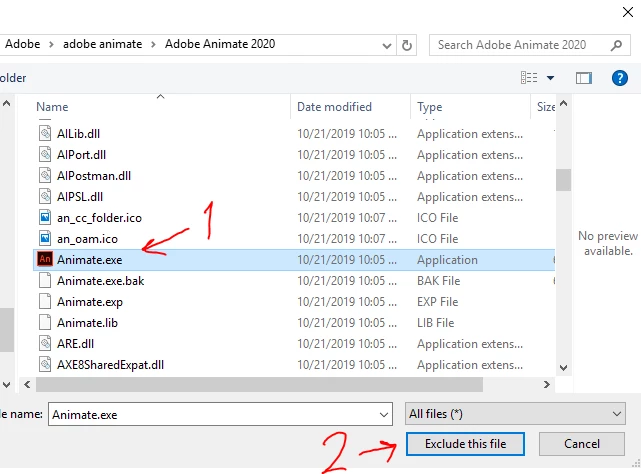The image size is (641, 474).
Task: Click the Application type cell of Animate.exe
Action: click(x=447, y=260)
